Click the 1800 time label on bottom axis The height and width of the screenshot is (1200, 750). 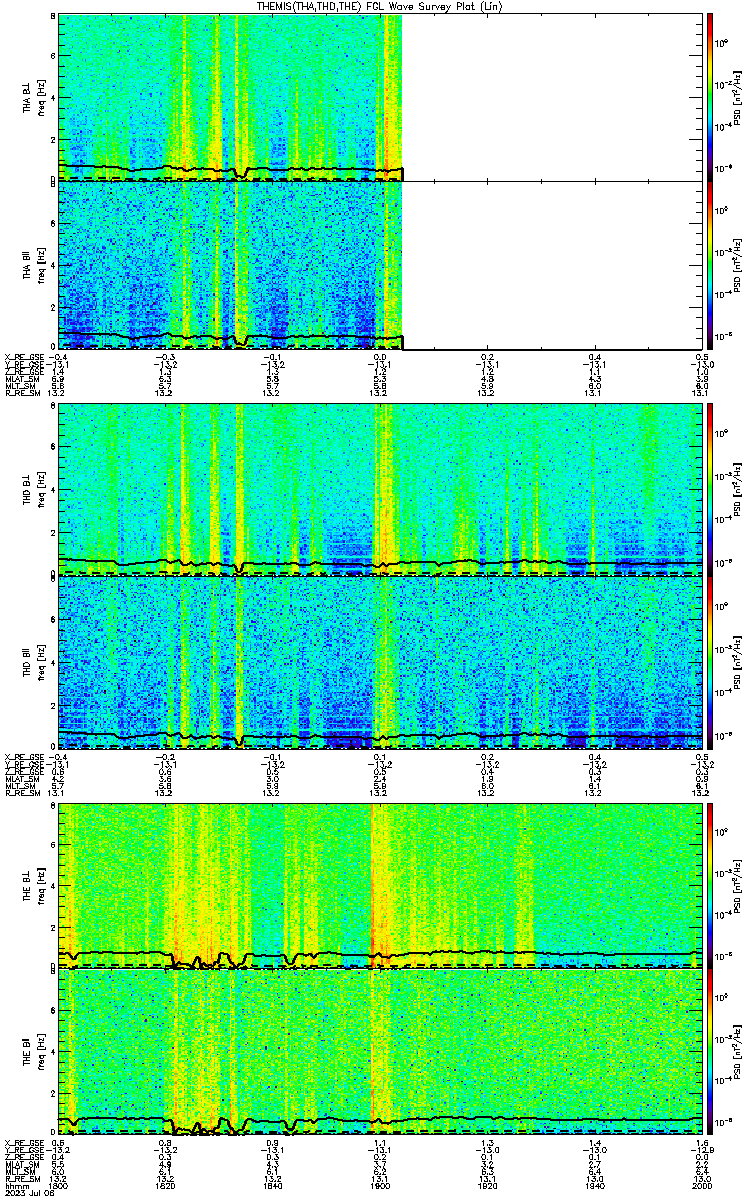pyautogui.click(x=59, y=1185)
